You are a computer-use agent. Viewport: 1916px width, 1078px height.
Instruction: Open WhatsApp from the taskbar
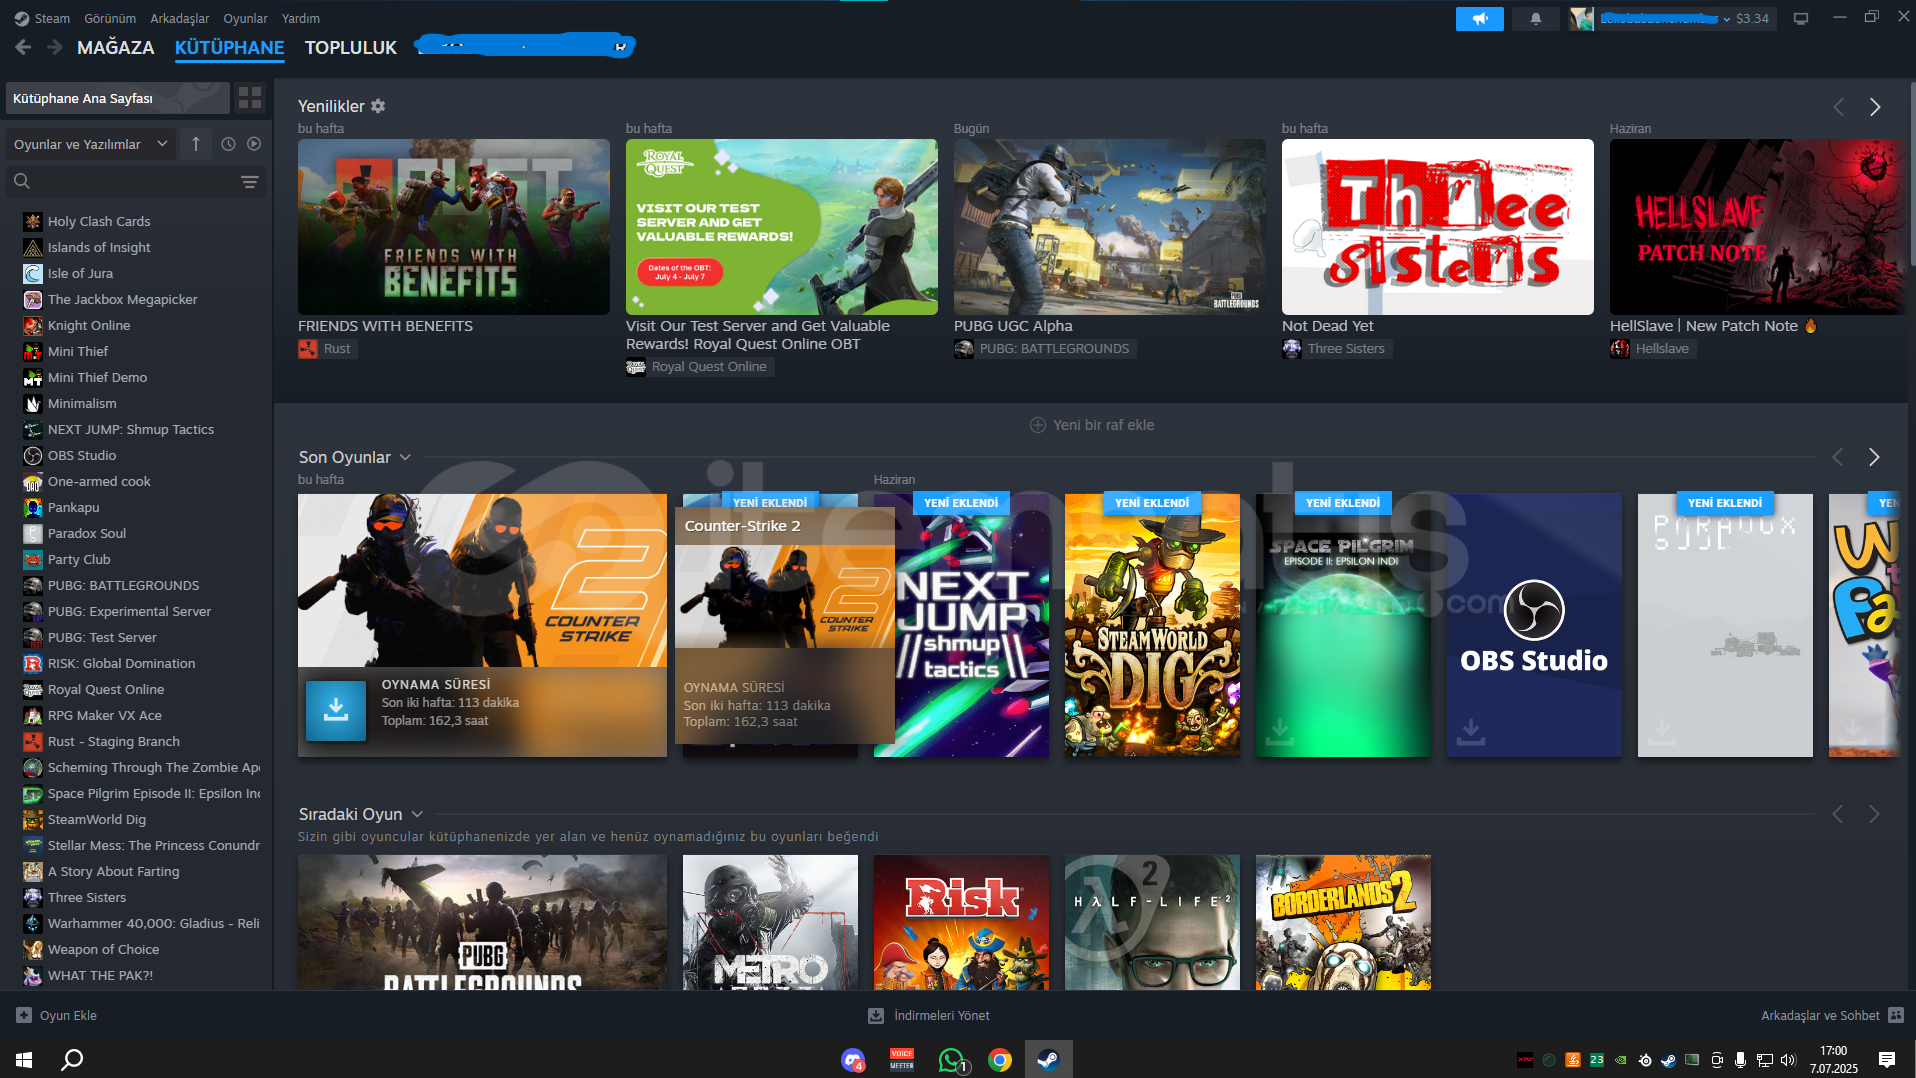pos(951,1059)
